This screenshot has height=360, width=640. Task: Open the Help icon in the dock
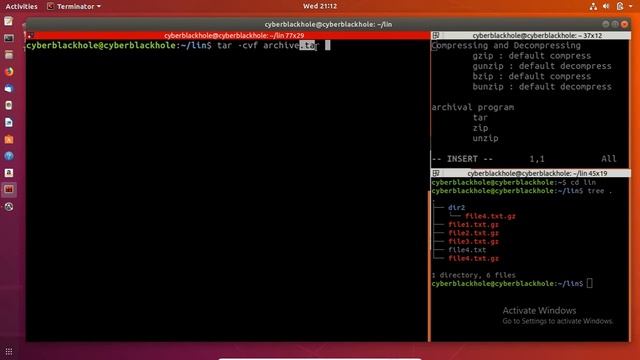tap(9, 156)
